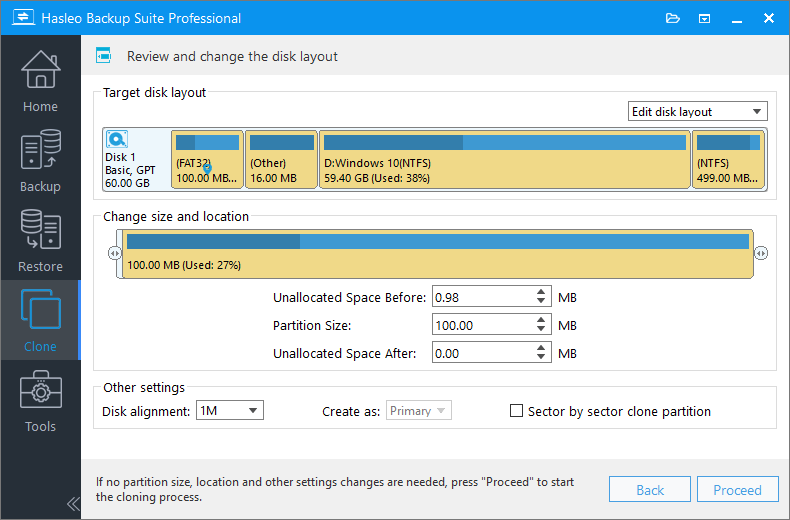Open the Backup section in sidebar
790x520 pixels.
click(x=40, y=161)
